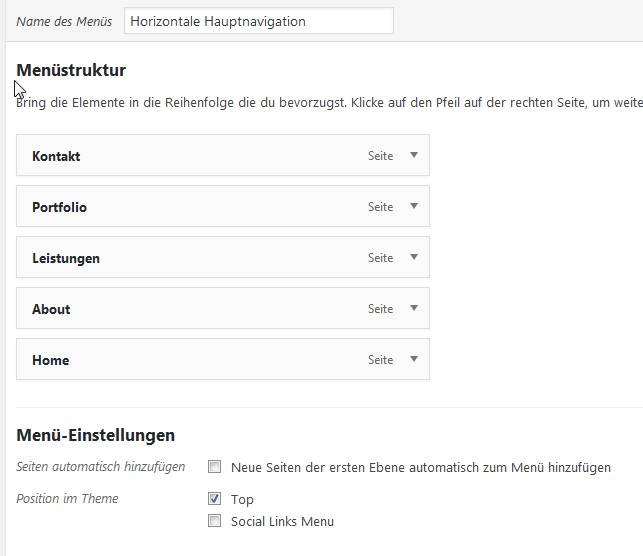Click the Home menu item title
643x556 pixels.
50,361
